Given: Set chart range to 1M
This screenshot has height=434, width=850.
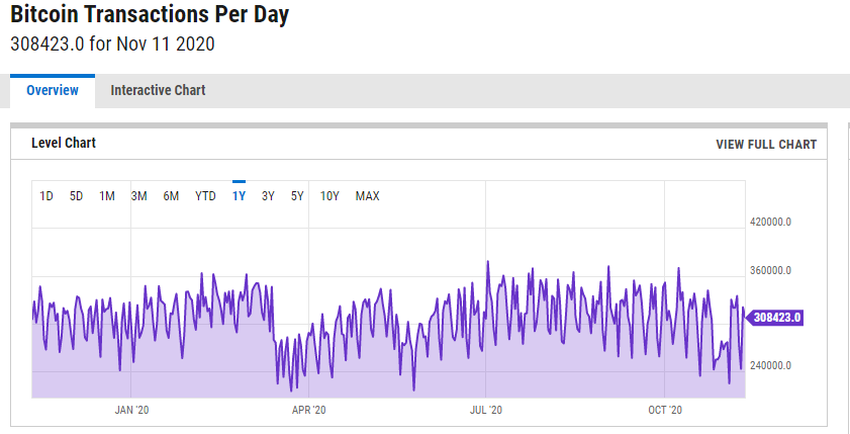Looking at the screenshot, I should click(107, 196).
